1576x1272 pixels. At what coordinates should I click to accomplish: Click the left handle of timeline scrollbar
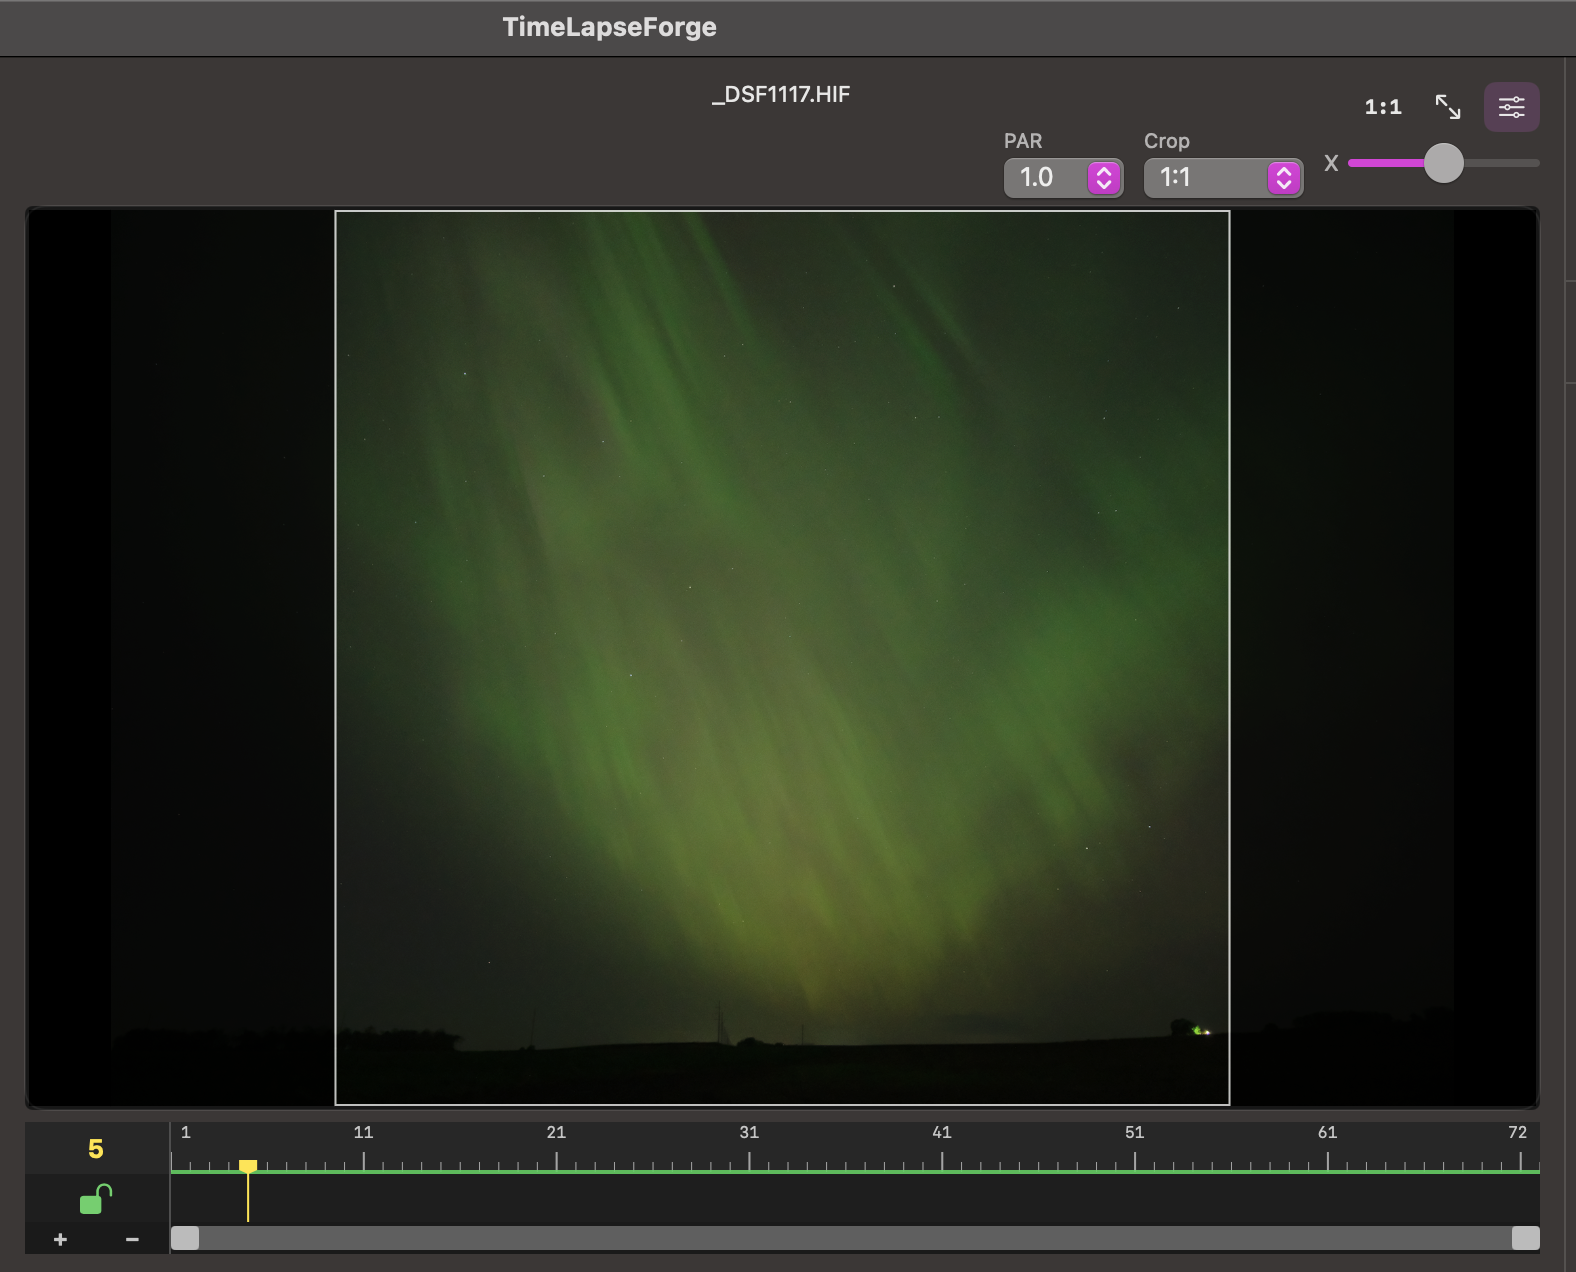pos(185,1238)
